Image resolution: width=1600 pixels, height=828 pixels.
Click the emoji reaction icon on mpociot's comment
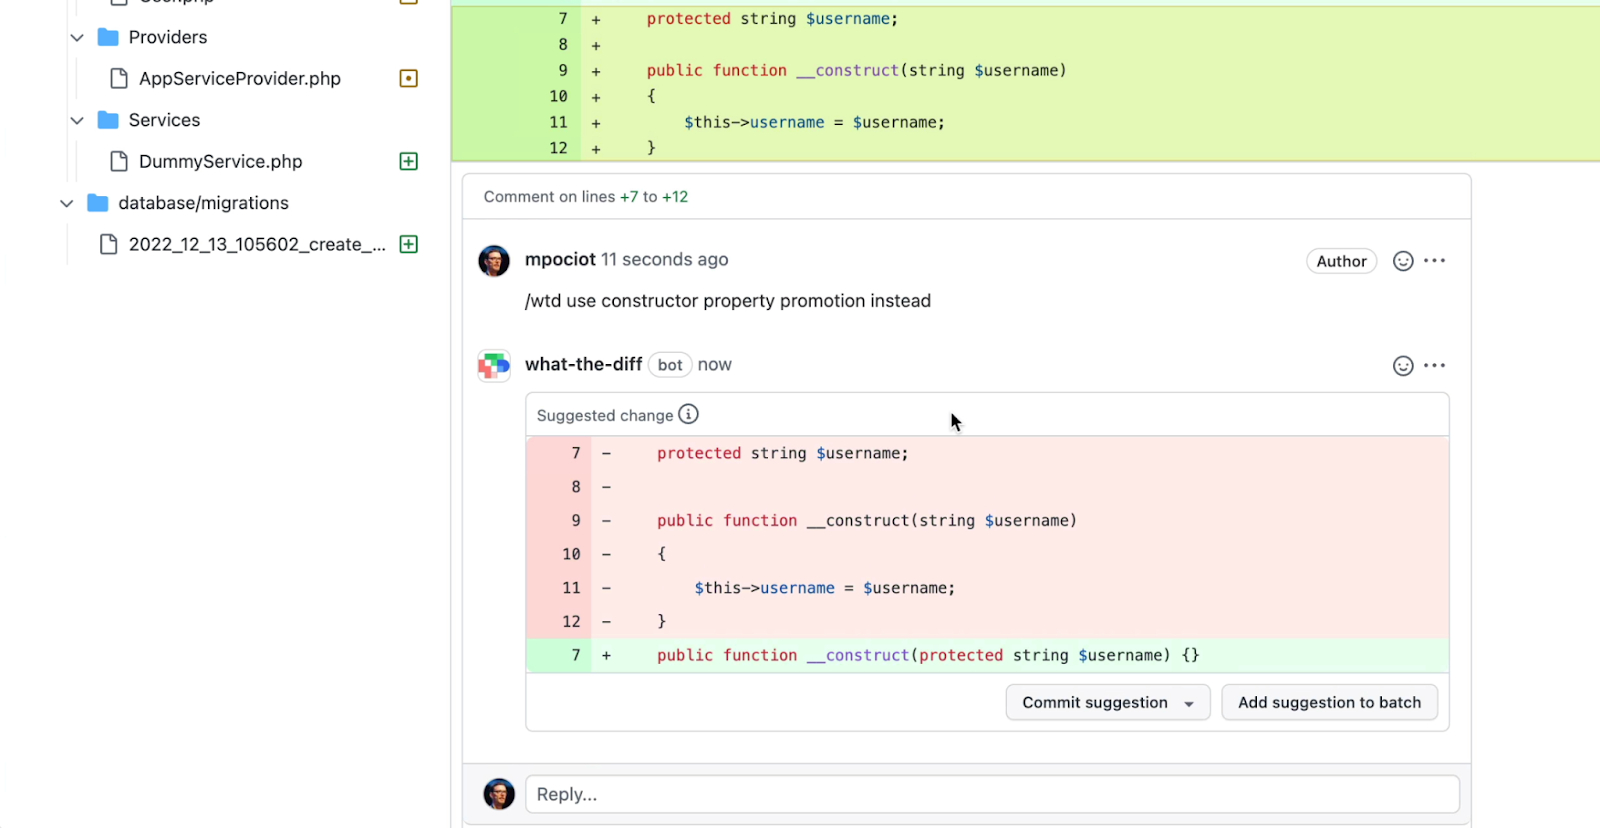tap(1403, 261)
